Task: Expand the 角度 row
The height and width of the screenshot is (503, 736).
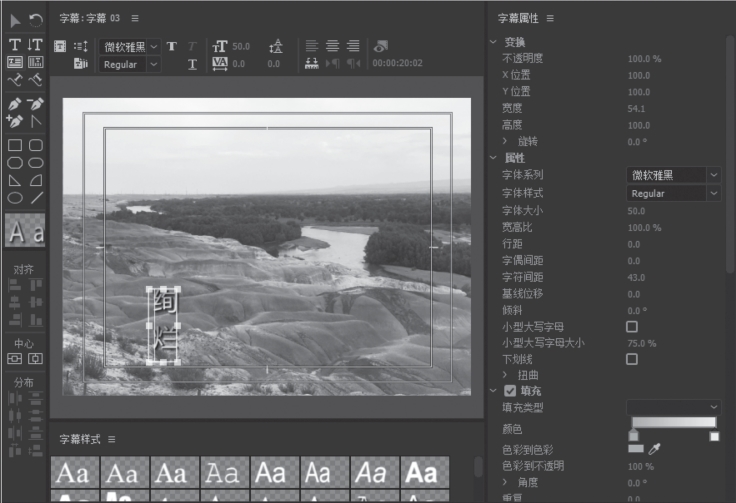Action: (x=505, y=482)
